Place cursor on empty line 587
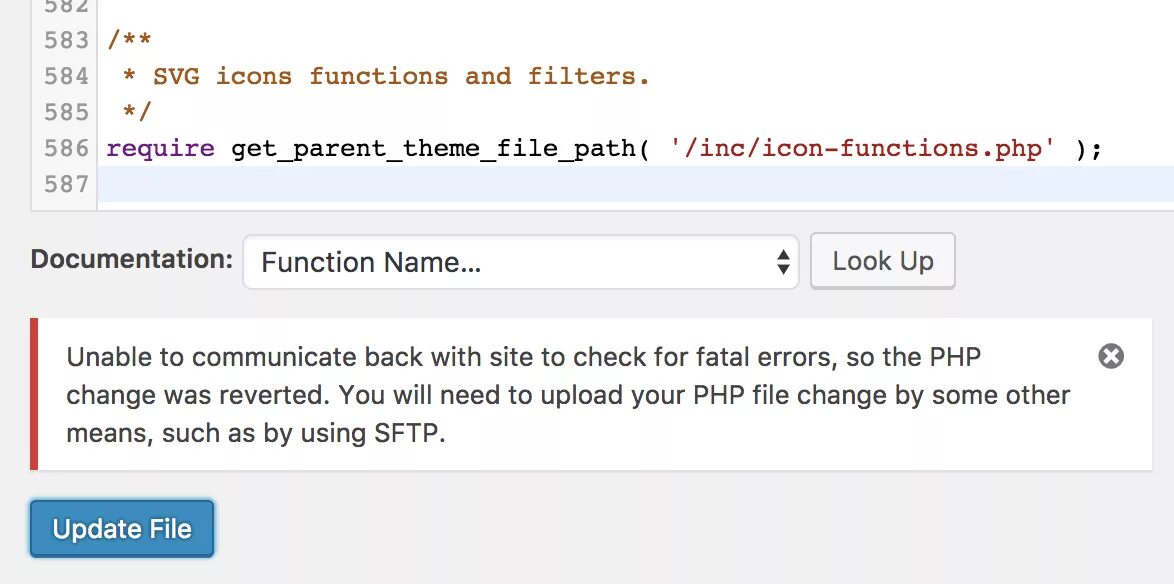This screenshot has width=1174, height=584. pyautogui.click(x=635, y=184)
